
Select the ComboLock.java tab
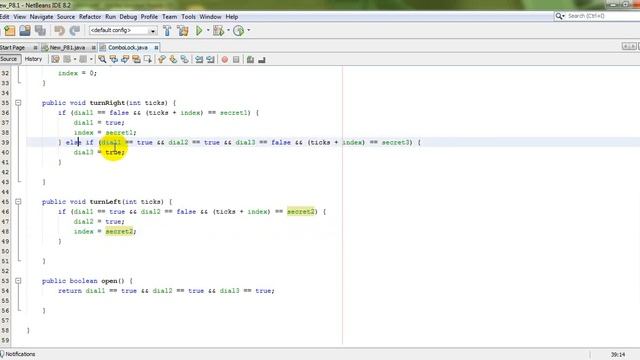pos(128,48)
